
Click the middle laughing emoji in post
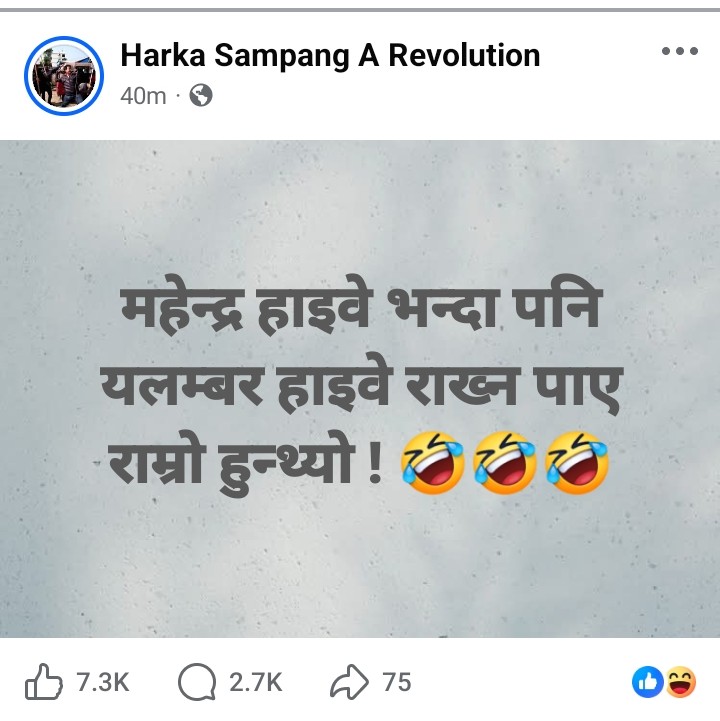click(x=505, y=463)
